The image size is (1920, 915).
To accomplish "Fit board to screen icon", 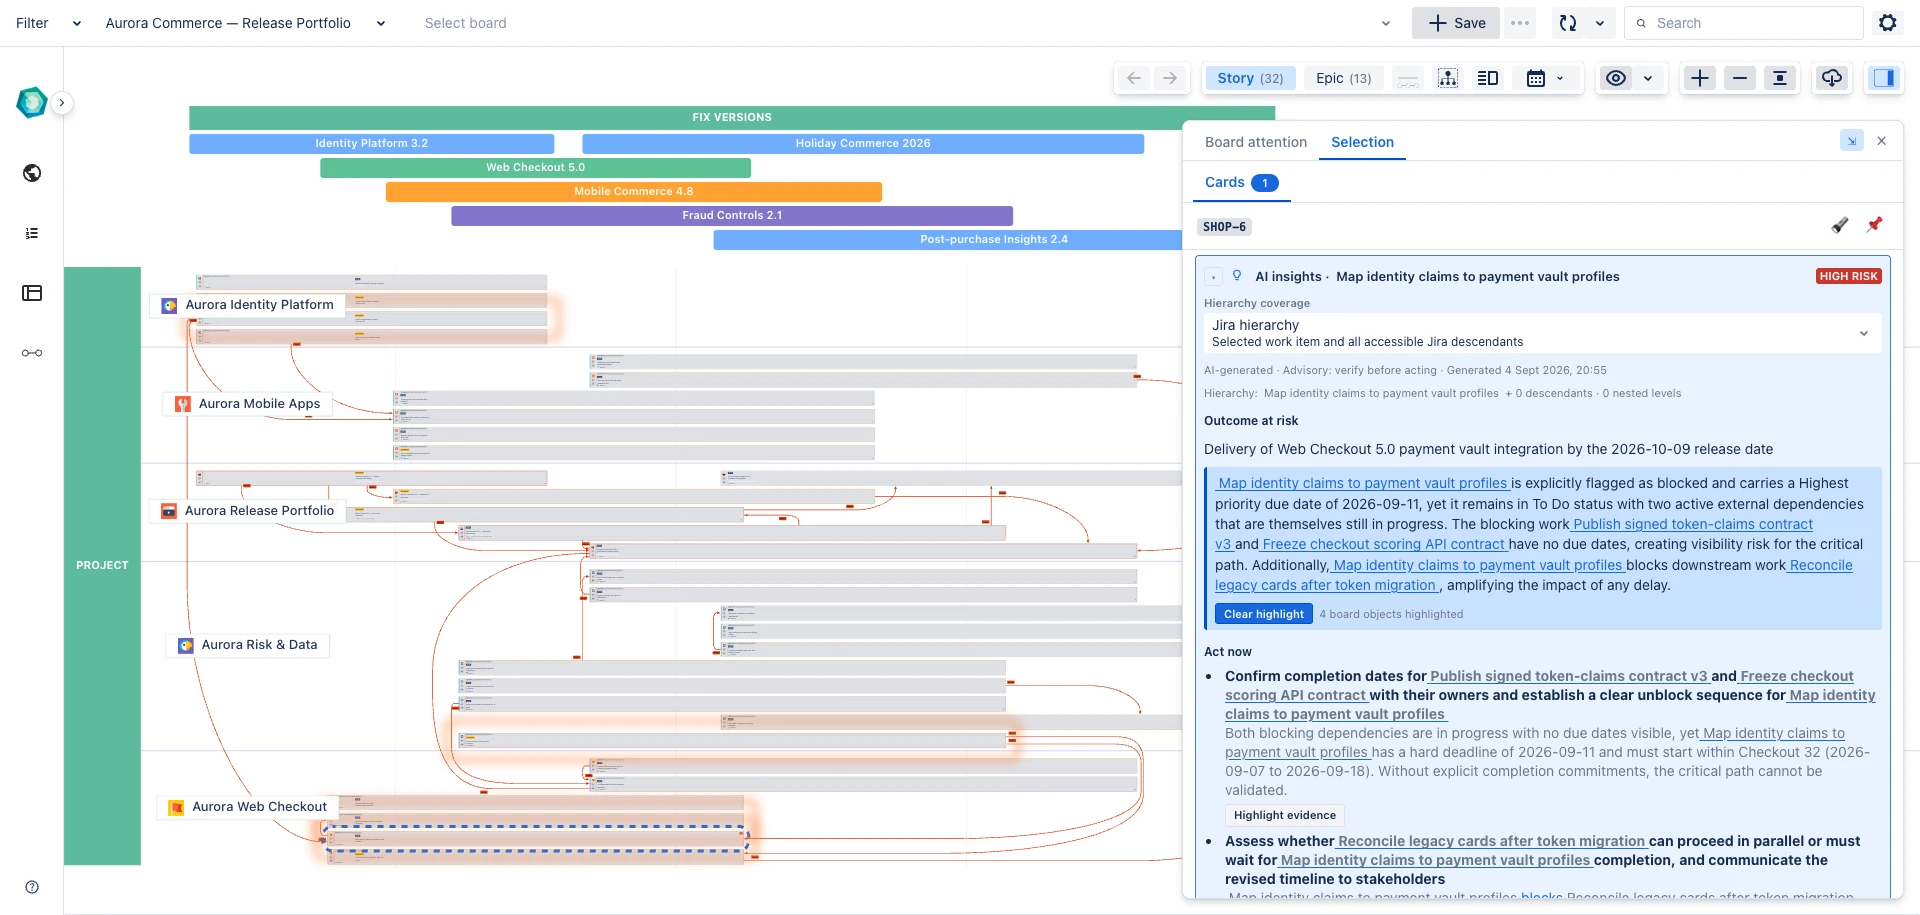I will coord(1780,78).
